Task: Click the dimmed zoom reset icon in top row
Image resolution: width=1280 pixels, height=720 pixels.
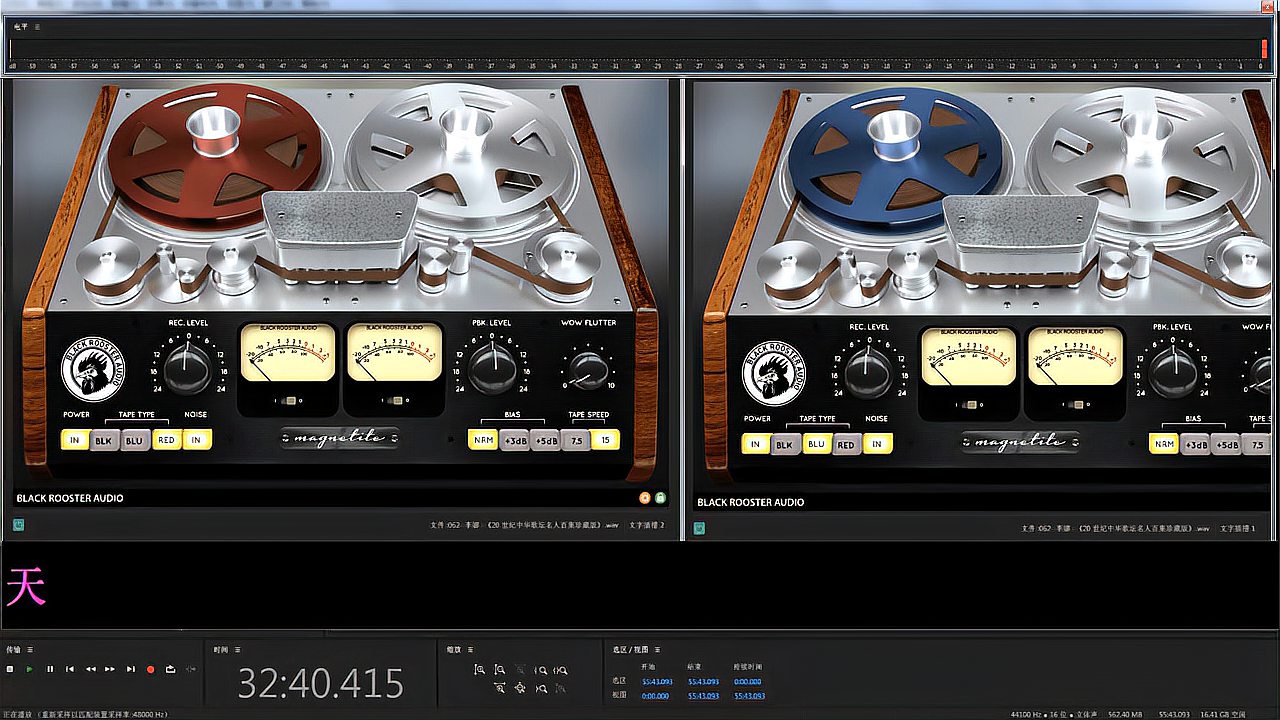Action: click(520, 670)
